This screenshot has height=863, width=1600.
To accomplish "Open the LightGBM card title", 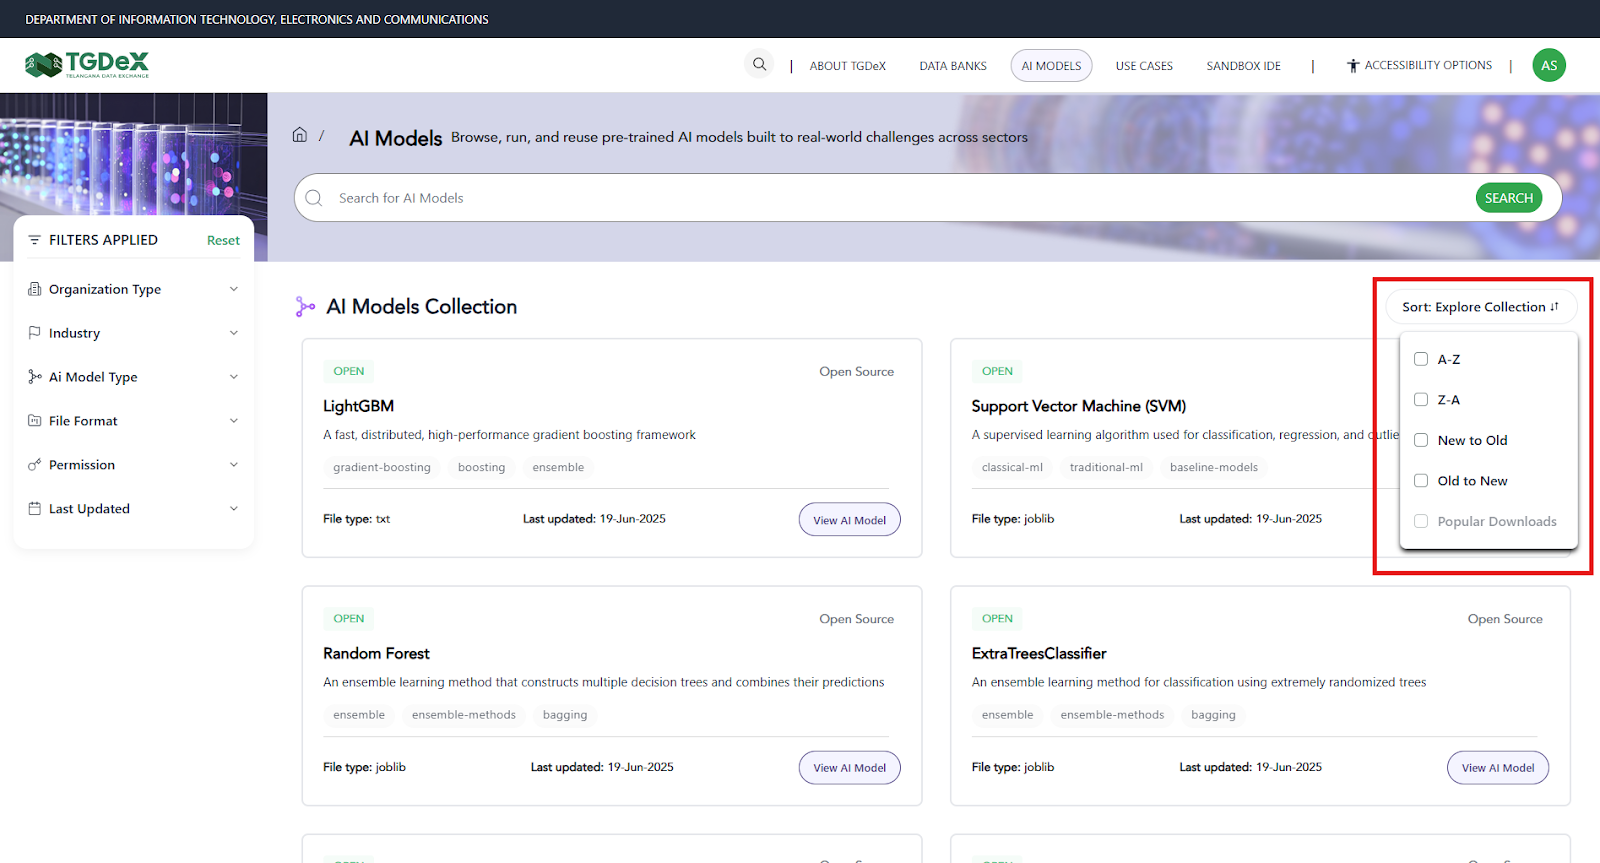I will click(x=358, y=406).
